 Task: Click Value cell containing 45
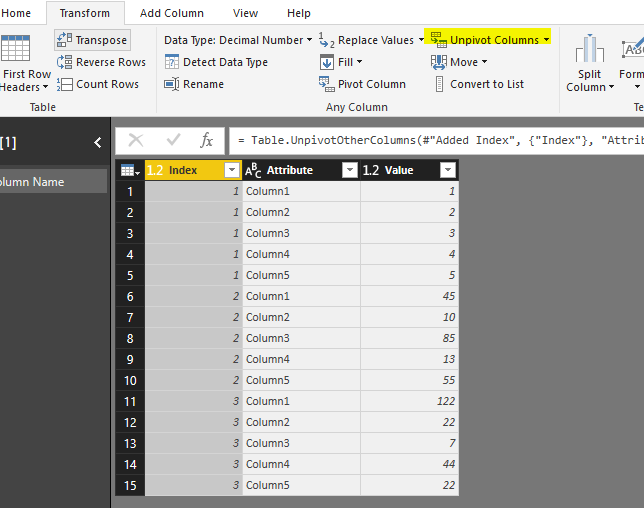coord(409,296)
